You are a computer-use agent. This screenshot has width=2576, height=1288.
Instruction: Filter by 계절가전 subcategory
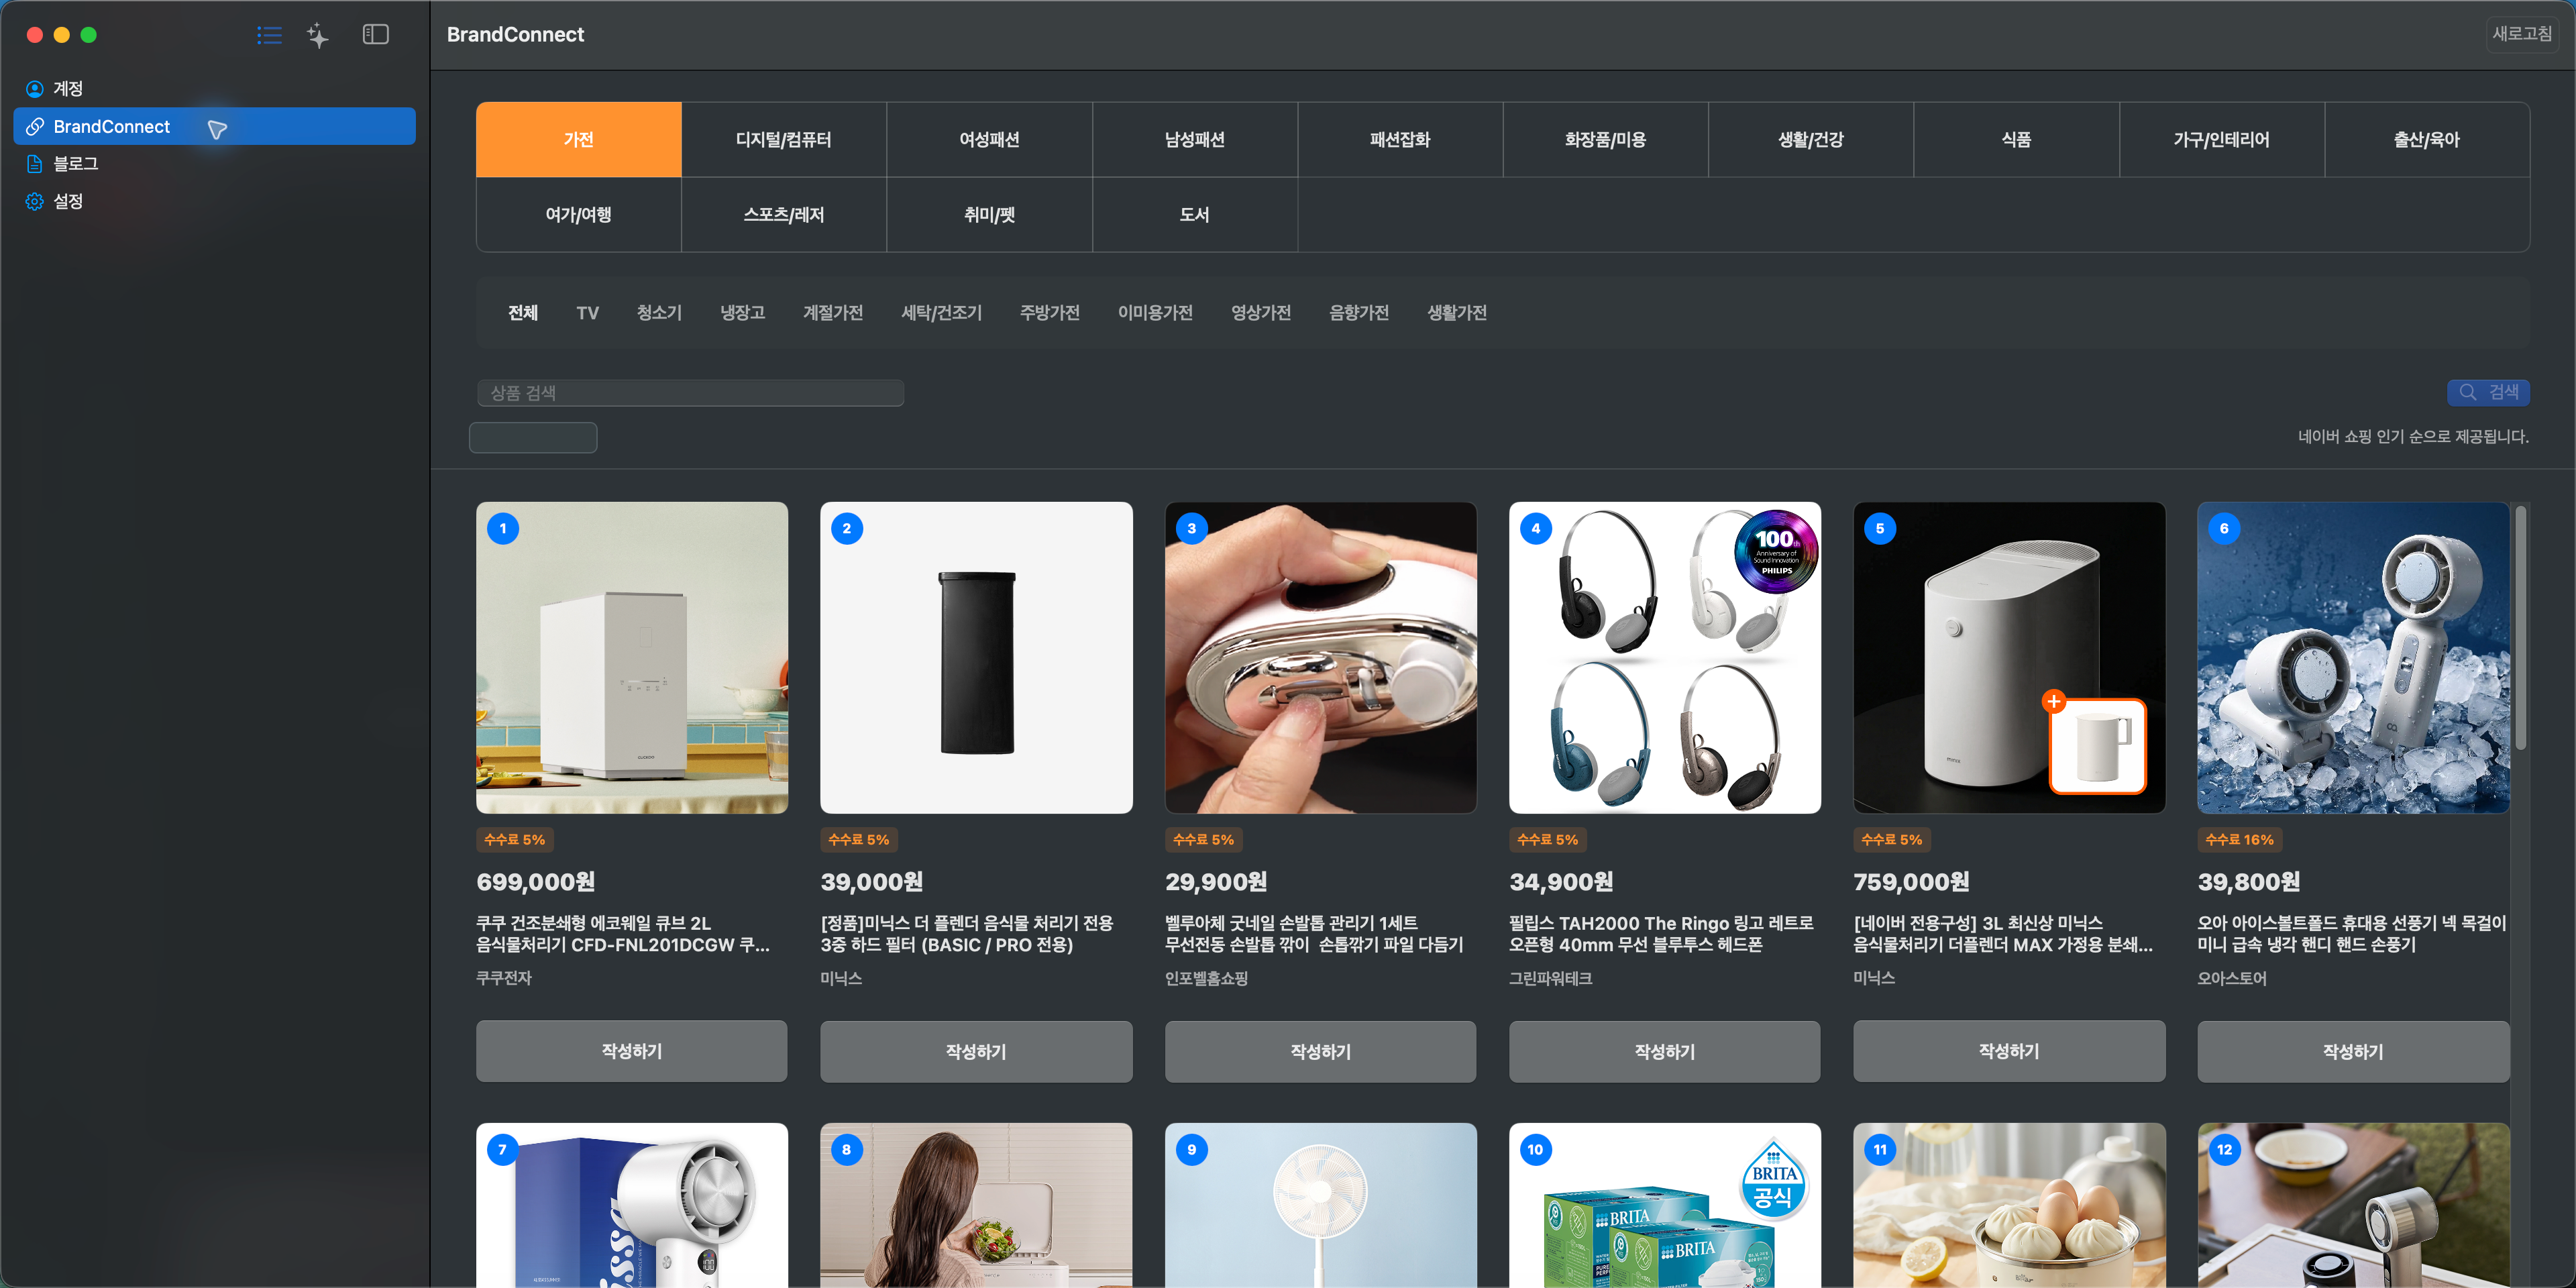(x=833, y=313)
